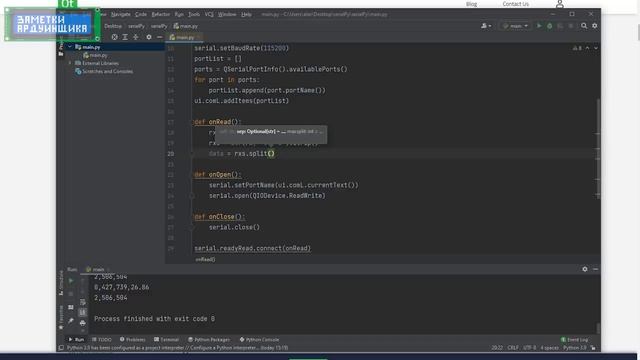
Task: Toggle soft-wrap icon in Run console
Action: (x=83, y=302)
